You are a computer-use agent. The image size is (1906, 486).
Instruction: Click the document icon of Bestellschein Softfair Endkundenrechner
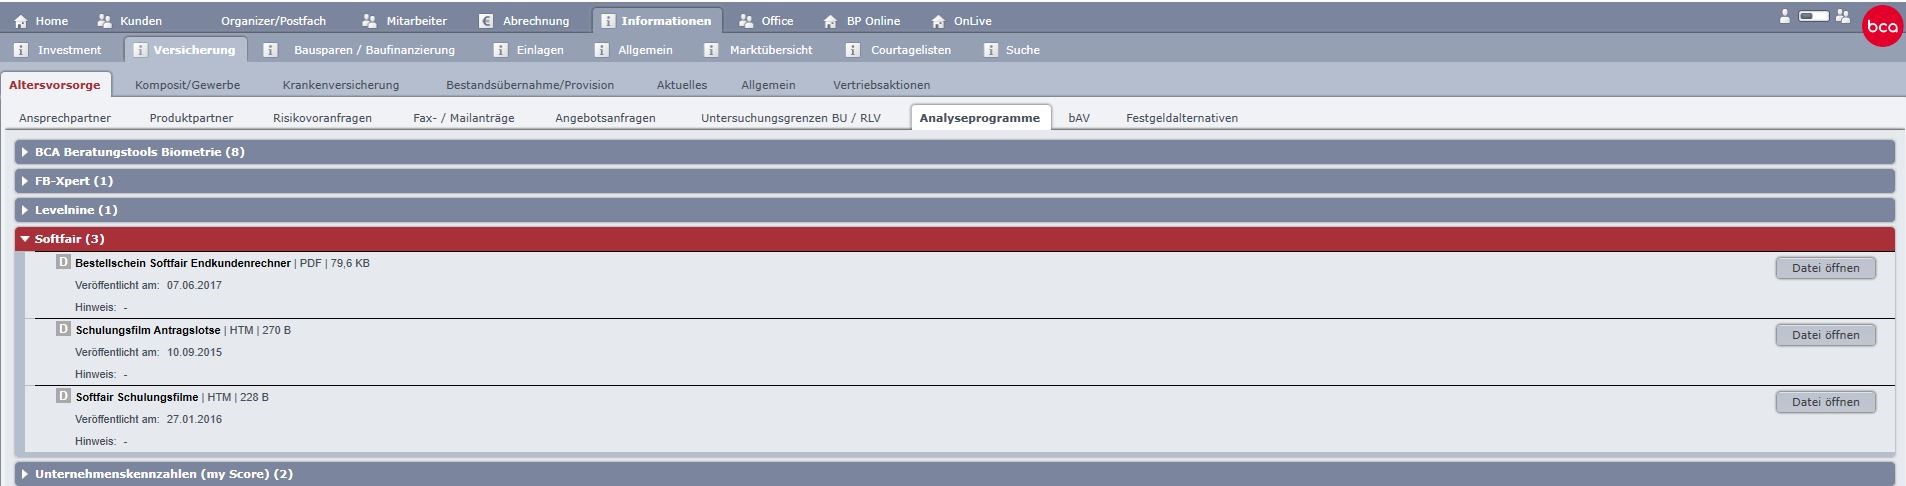click(63, 263)
